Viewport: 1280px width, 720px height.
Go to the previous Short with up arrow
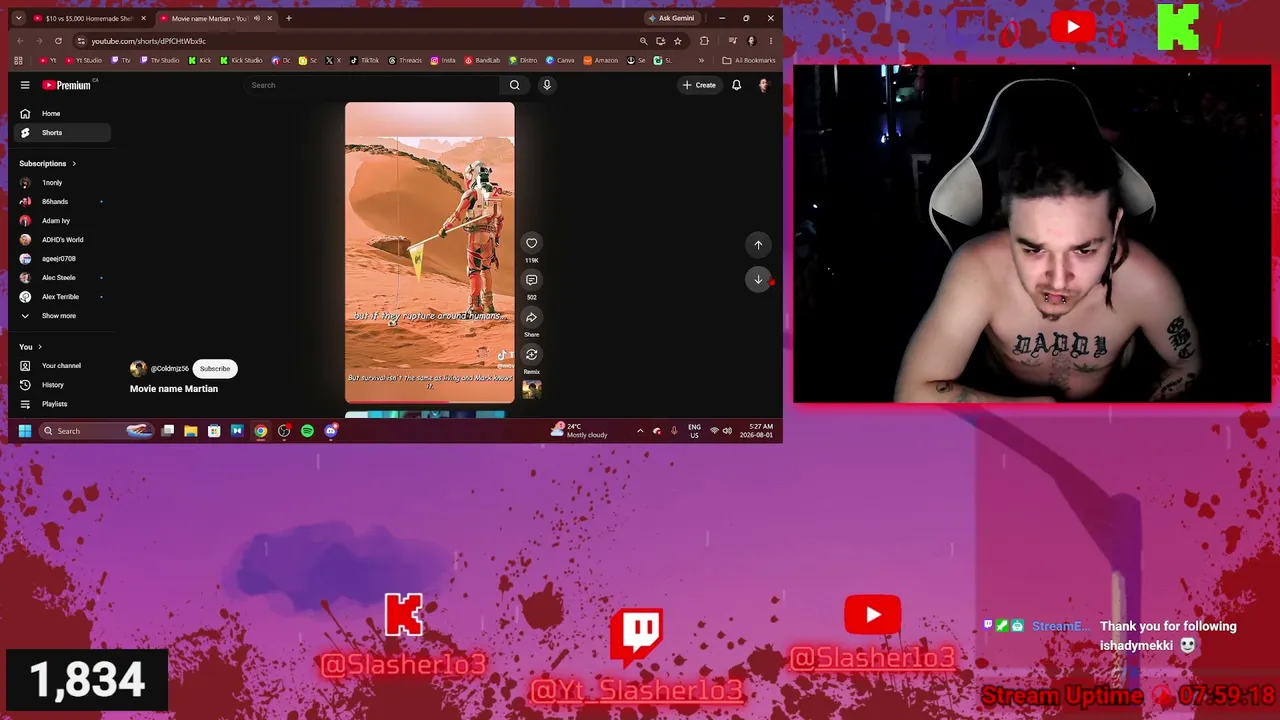click(x=758, y=244)
